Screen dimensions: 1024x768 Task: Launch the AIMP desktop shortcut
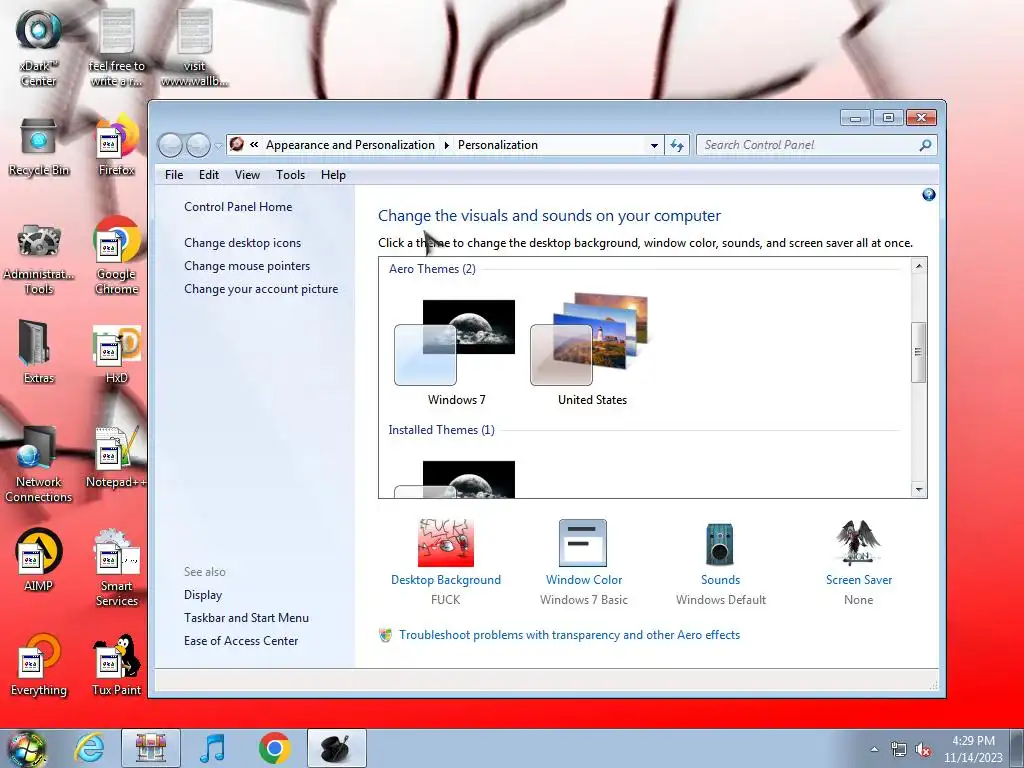[39, 560]
